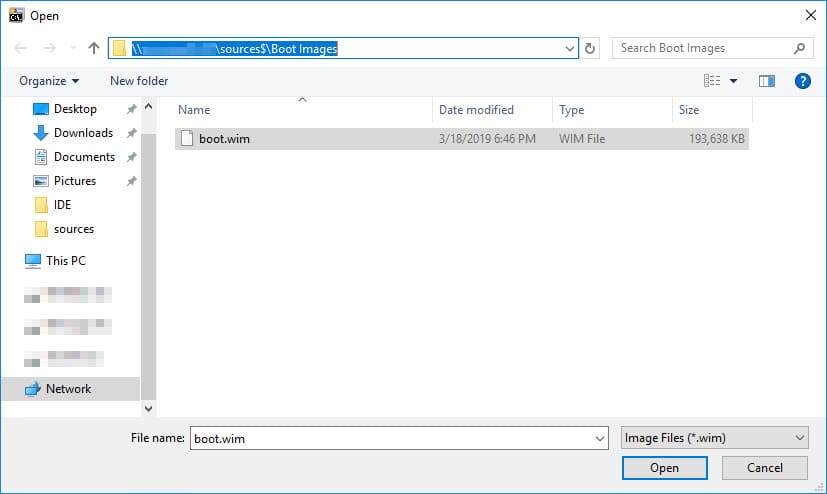Click the navigation pane scroll down arrow
827x494 pixels.
pyautogui.click(x=149, y=408)
